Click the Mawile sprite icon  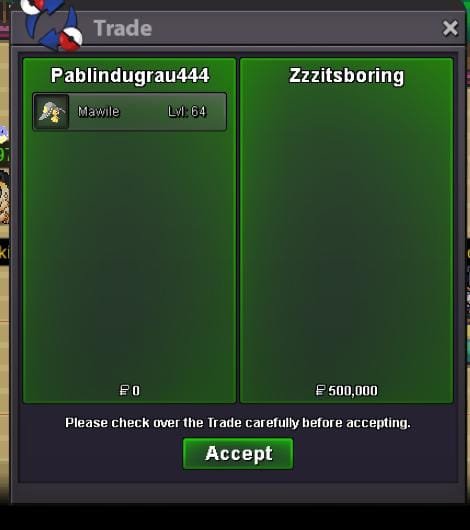[51, 112]
